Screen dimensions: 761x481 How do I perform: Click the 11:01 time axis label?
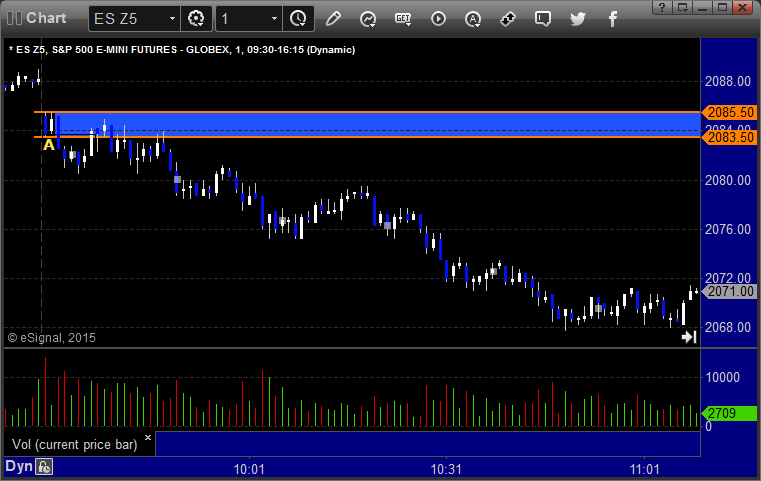(645, 469)
